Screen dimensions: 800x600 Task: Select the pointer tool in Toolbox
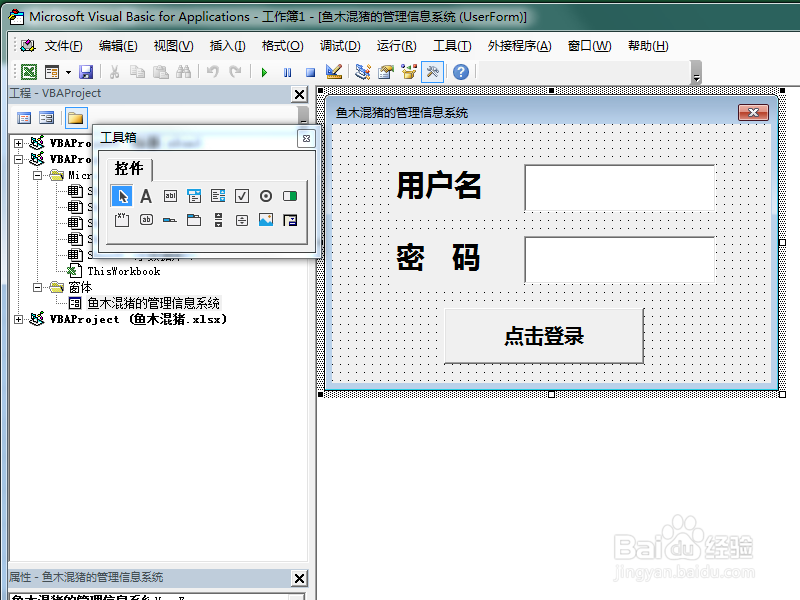[122, 196]
